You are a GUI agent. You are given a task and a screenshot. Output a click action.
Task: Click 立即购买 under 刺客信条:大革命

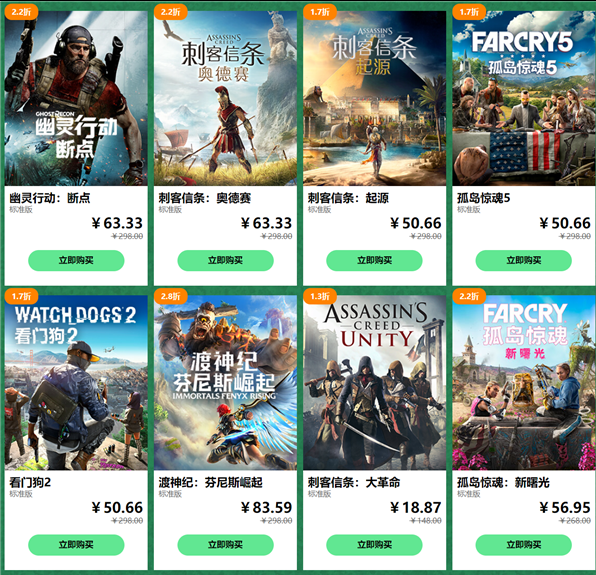[374, 545]
